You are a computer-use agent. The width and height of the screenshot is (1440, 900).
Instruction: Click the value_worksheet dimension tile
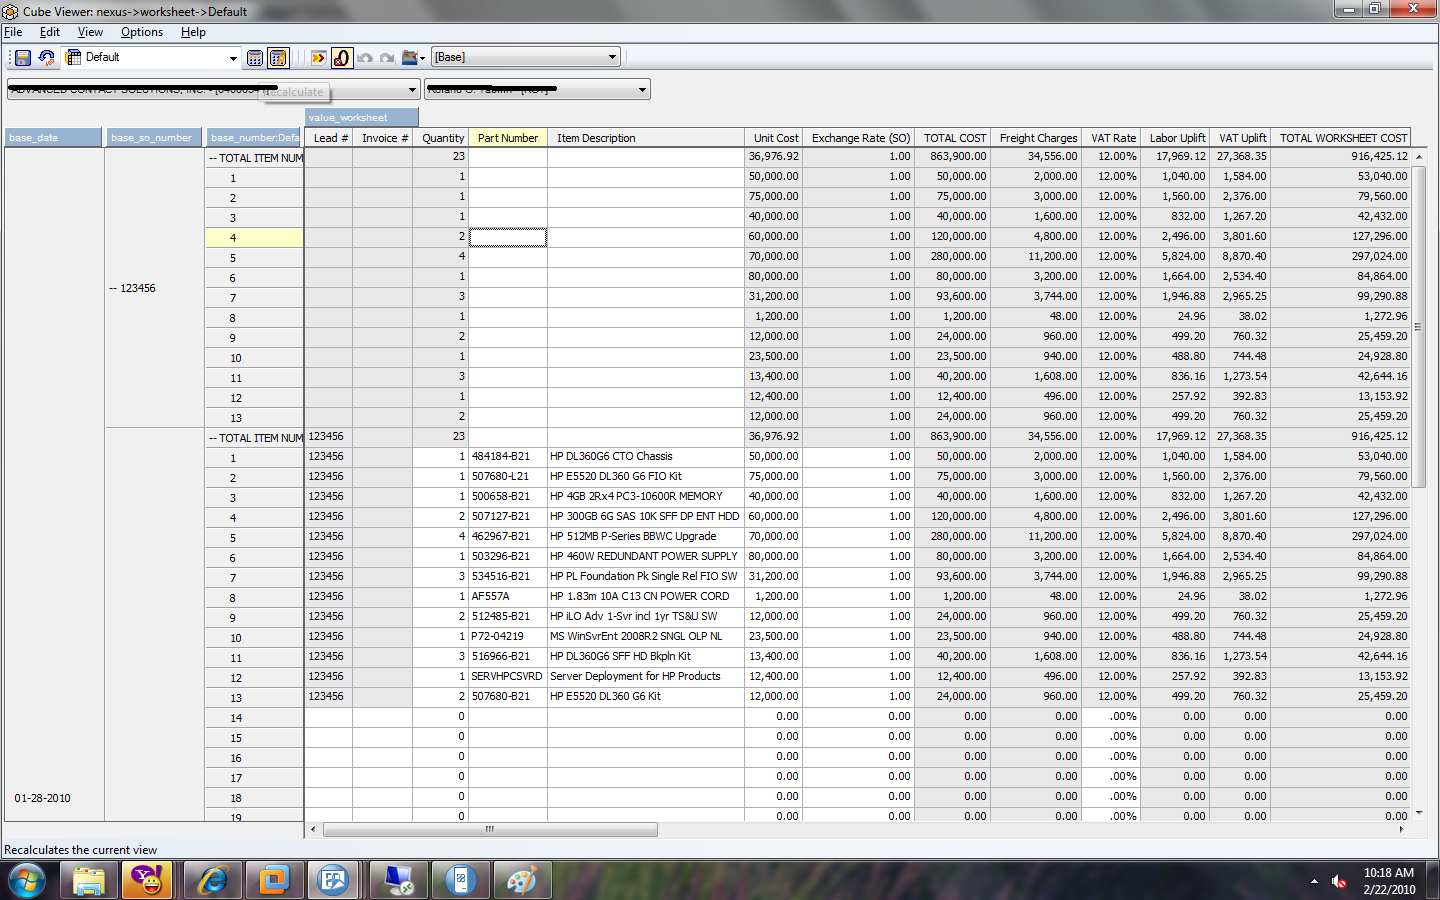[361, 118]
